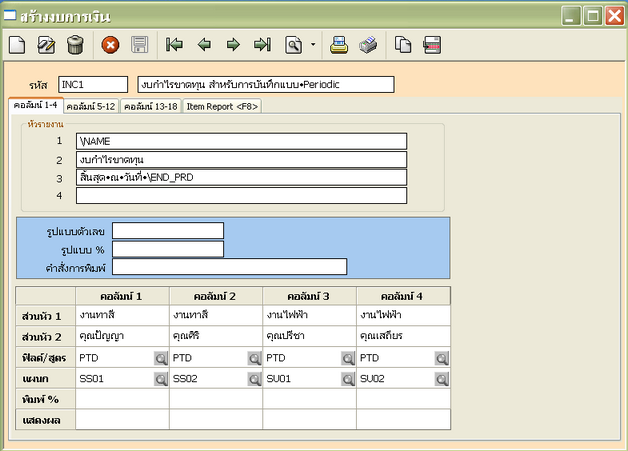
Task: Open the lookup for SS02 department
Action: pos(255,379)
